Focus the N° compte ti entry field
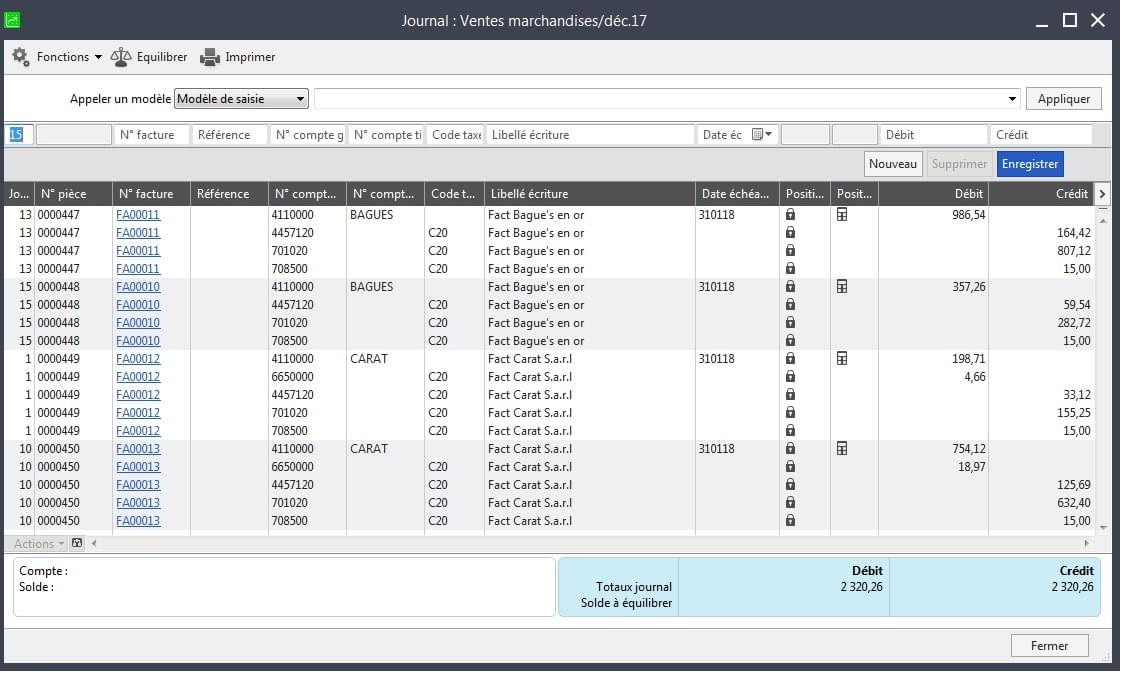Image resolution: width=1123 pixels, height=673 pixels. pyautogui.click(x=386, y=135)
